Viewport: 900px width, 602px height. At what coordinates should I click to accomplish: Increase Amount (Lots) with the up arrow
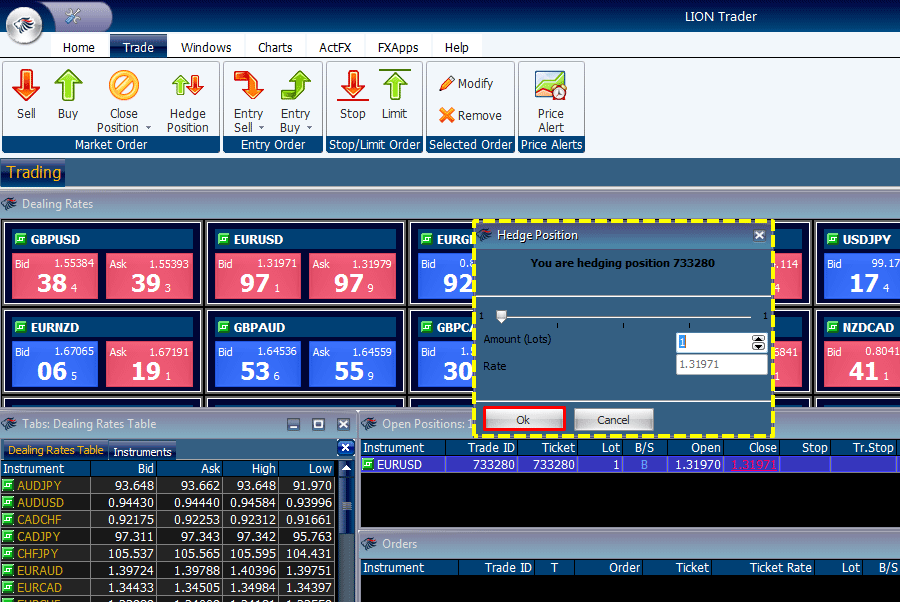[x=758, y=339]
